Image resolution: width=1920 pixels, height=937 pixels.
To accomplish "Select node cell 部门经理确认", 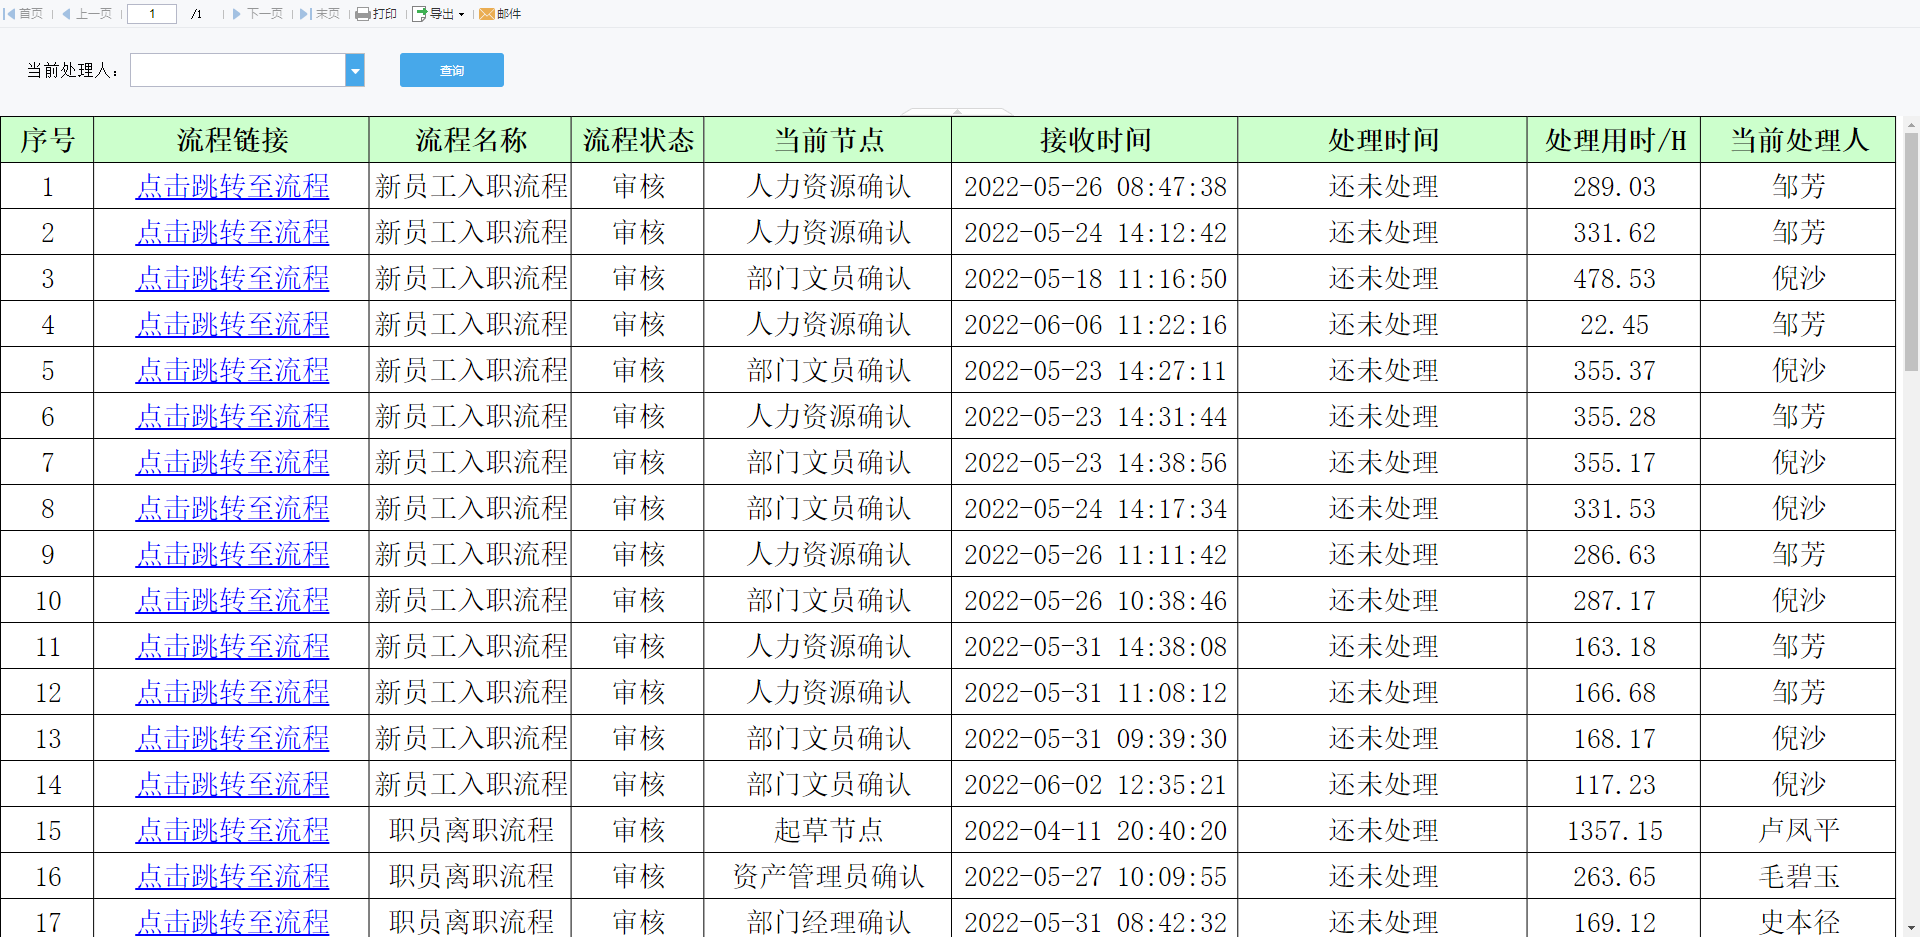I will 828,918.
